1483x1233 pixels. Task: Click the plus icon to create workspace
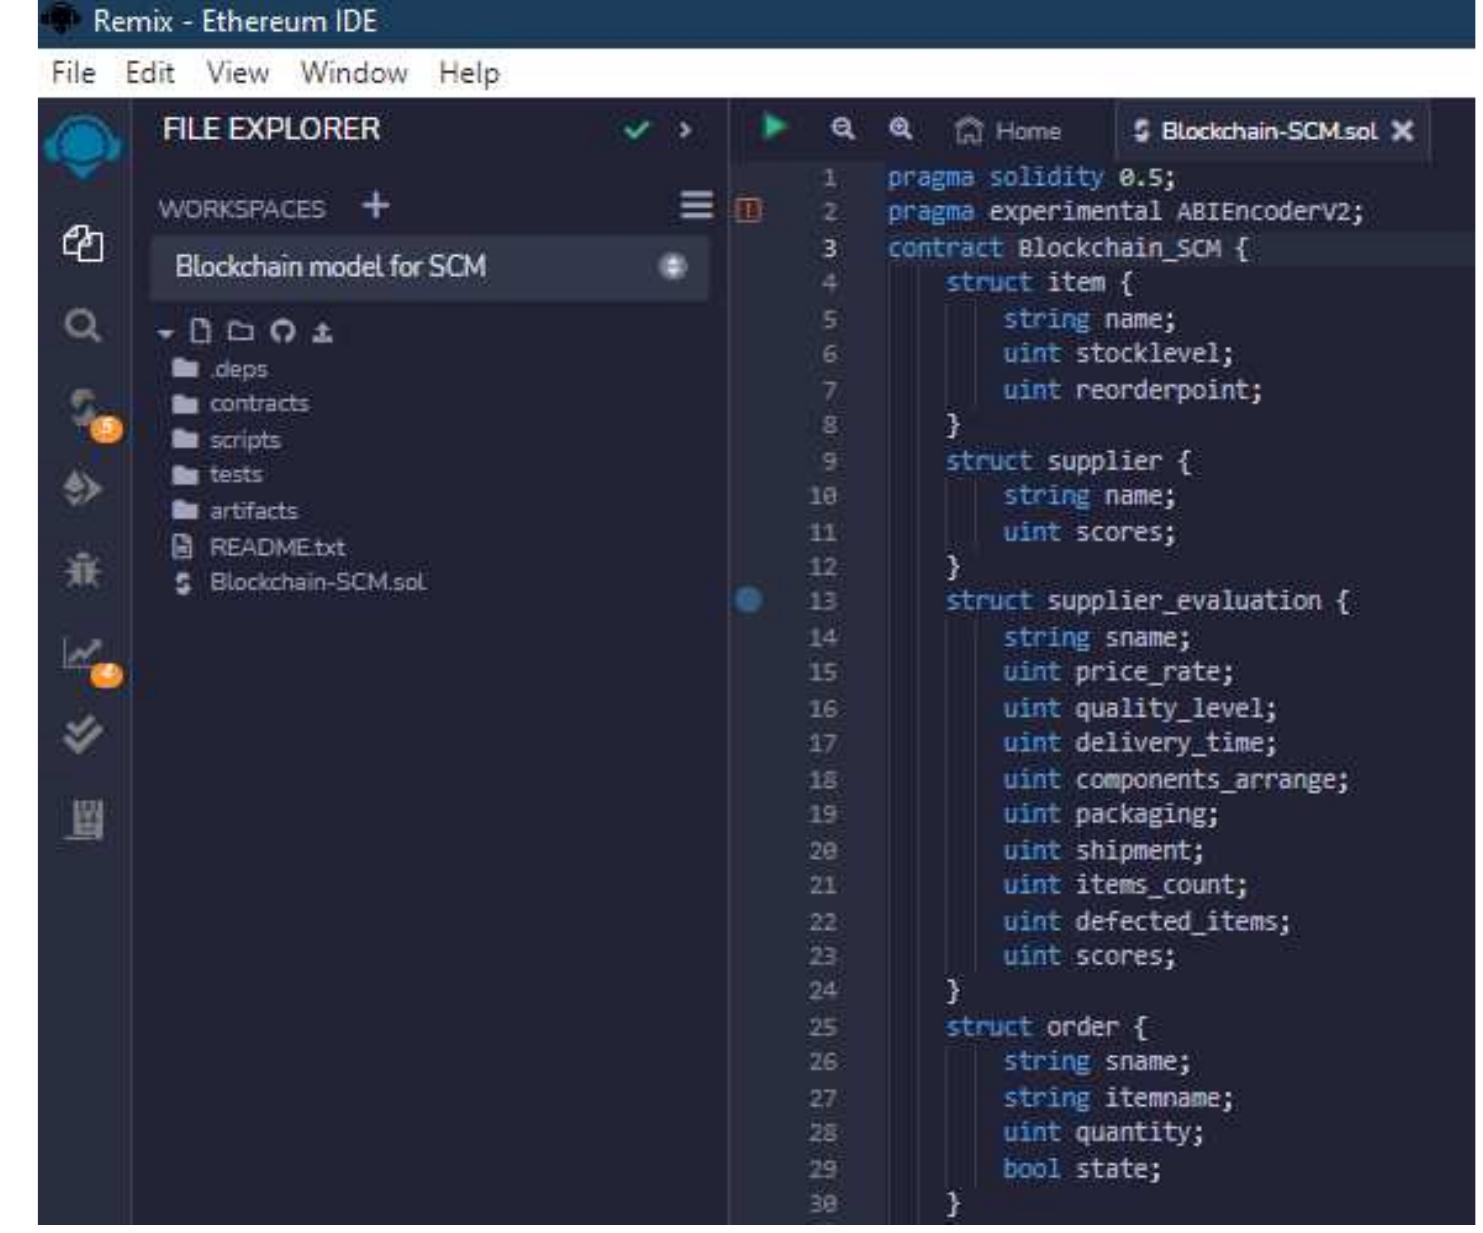point(376,205)
